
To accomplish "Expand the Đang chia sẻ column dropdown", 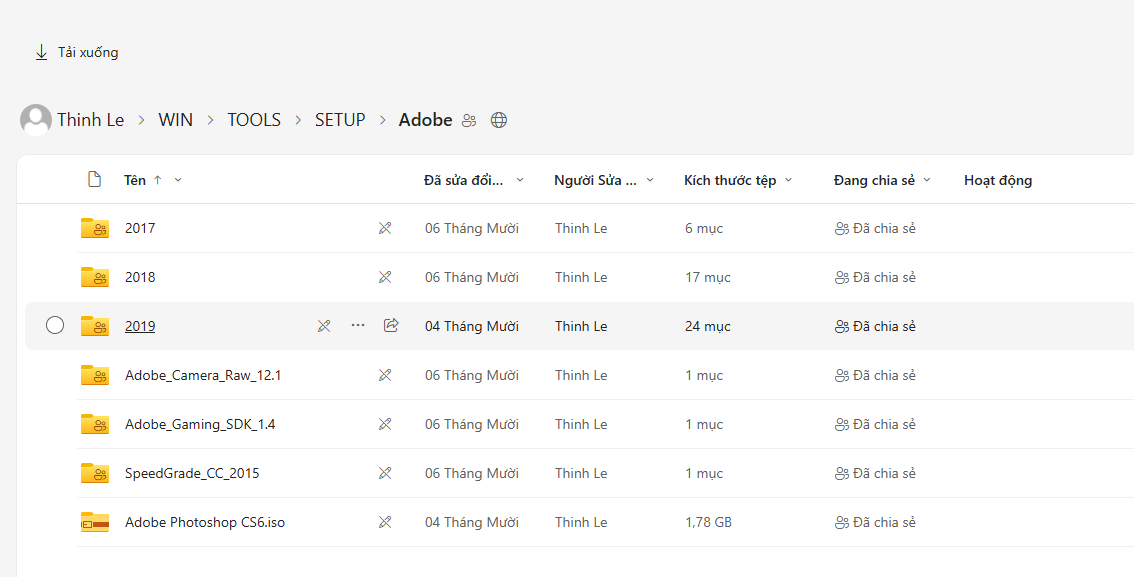I will pos(927,180).
